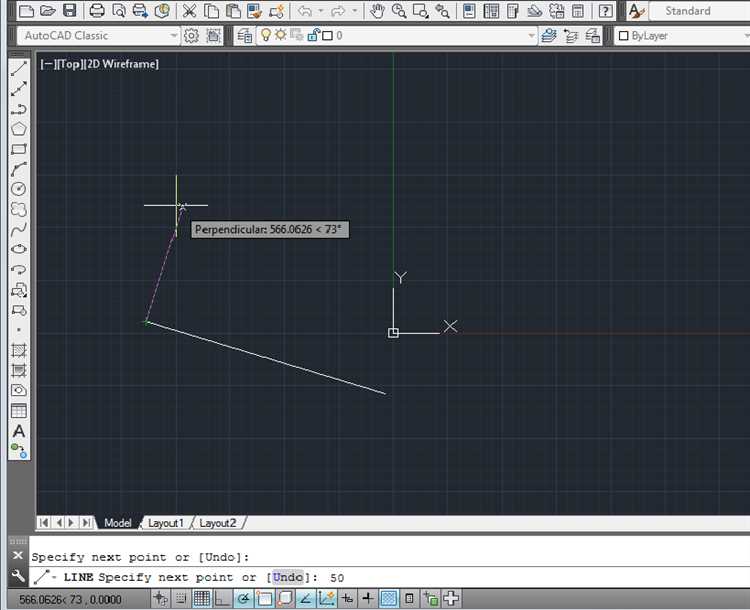
Task: Toggle Snap Mode in status bar
Action: tap(181, 599)
